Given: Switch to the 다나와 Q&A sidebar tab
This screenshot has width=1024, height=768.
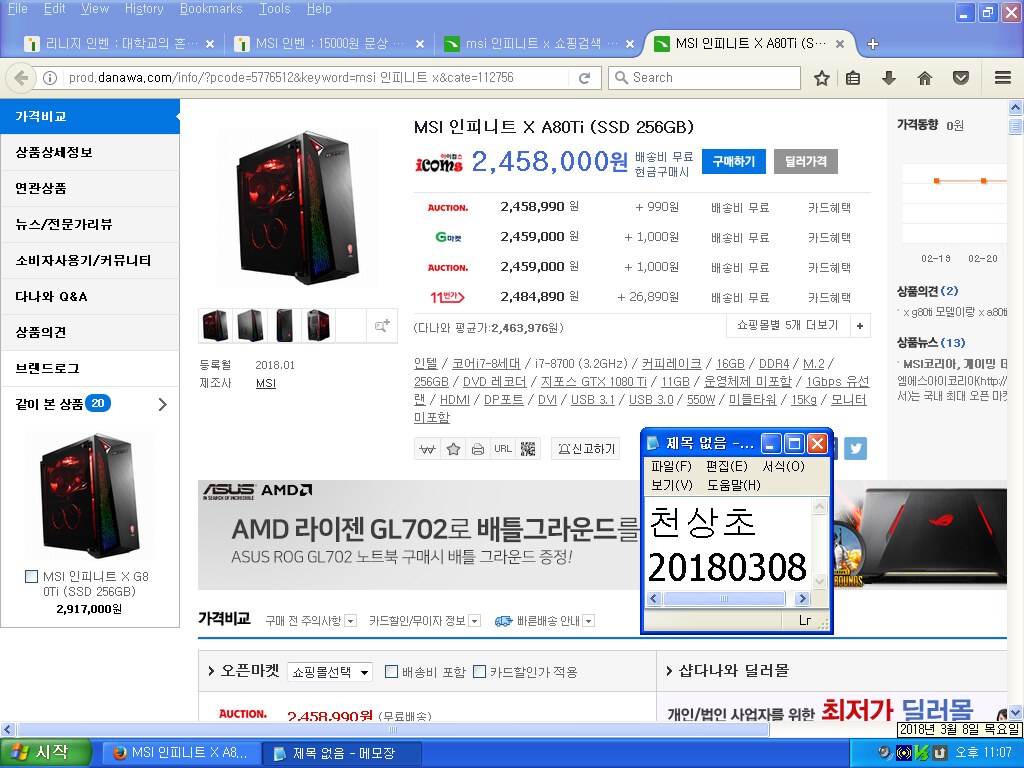Looking at the screenshot, I should 90,296.
